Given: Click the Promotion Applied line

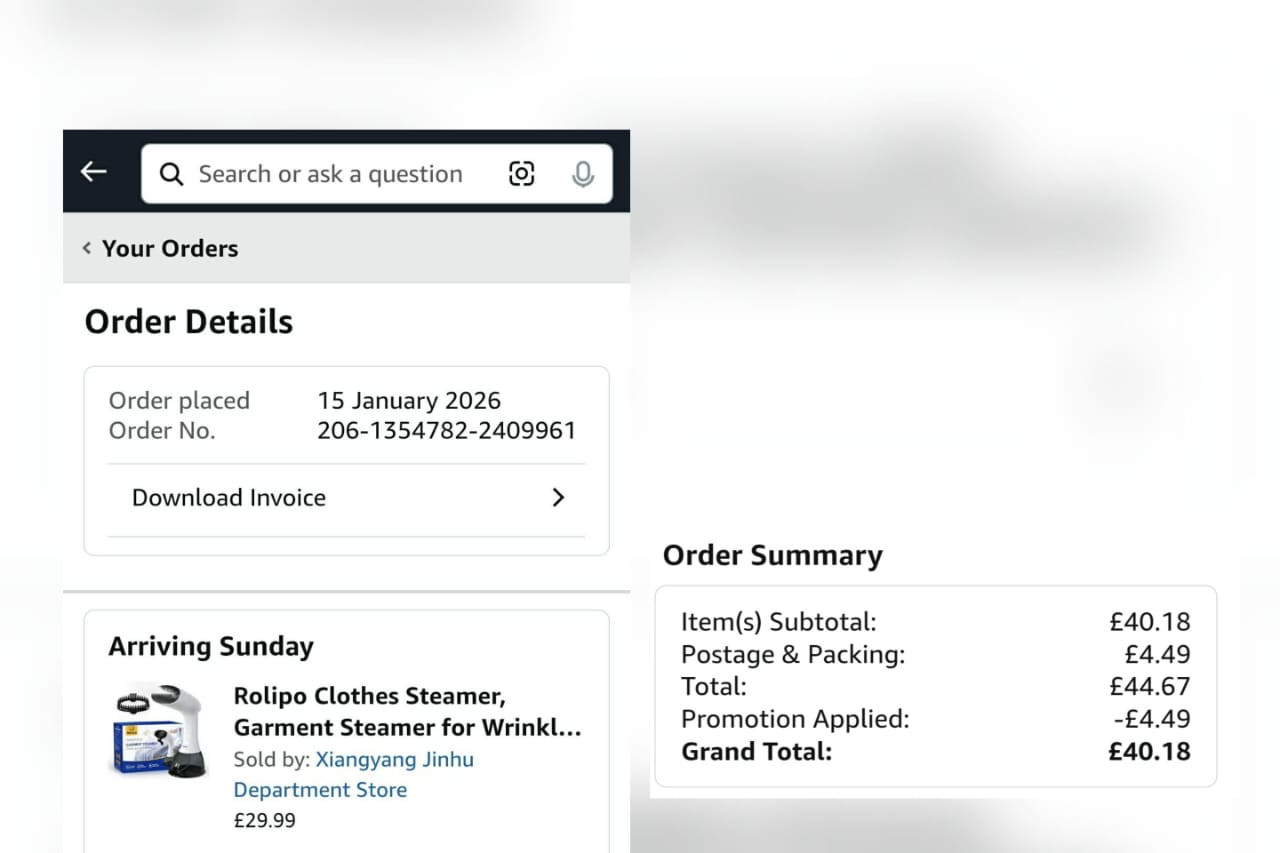Looking at the screenshot, I should [x=936, y=719].
